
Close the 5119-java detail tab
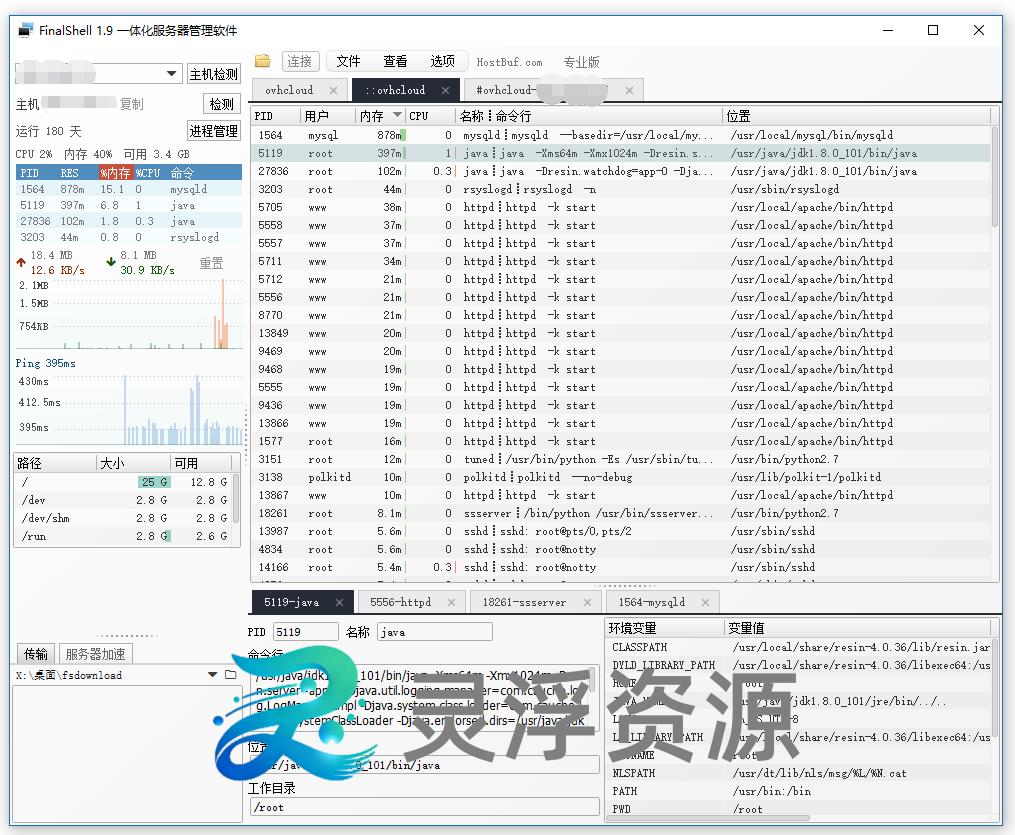[339, 602]
